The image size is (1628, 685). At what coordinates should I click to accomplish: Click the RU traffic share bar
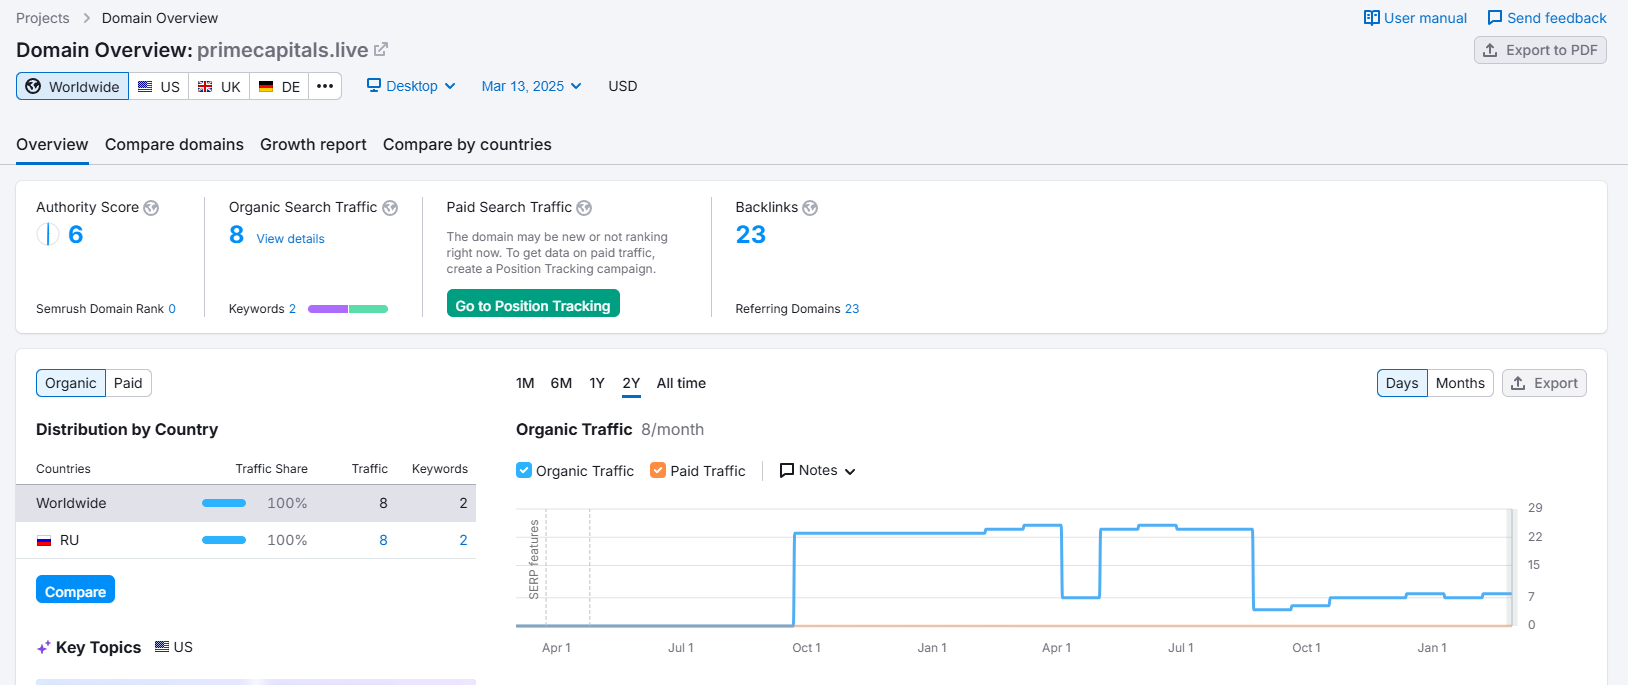(x=224, y=540)
